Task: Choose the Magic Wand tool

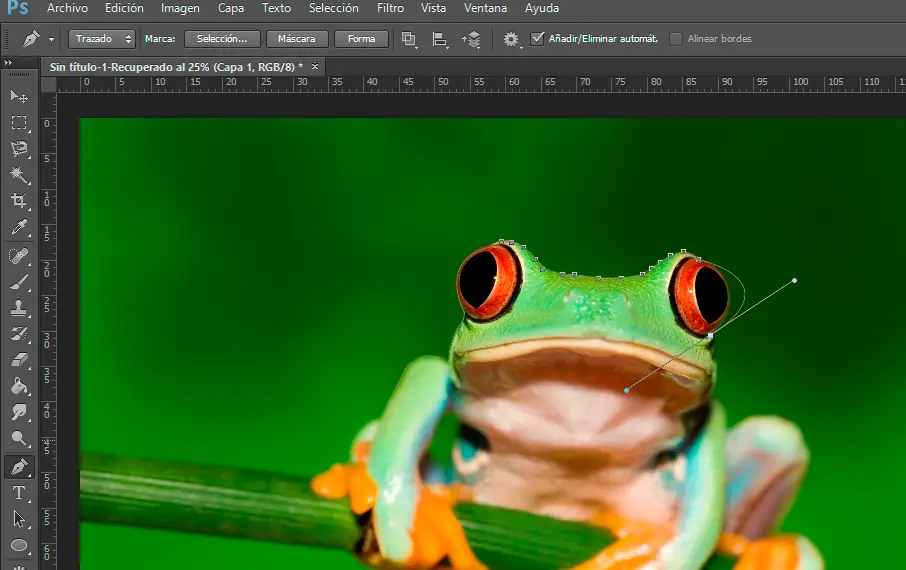Action: pyautogui.click(x=18, y=175)
